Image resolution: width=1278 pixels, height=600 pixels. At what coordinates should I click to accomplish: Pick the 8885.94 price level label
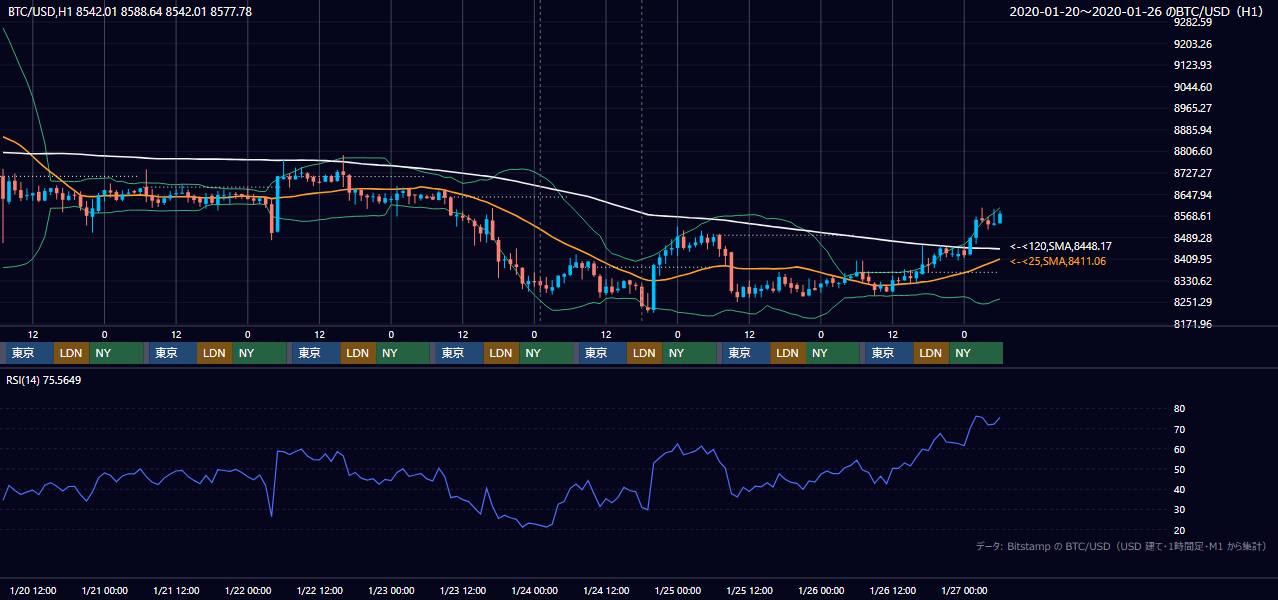pos(1193,130)
